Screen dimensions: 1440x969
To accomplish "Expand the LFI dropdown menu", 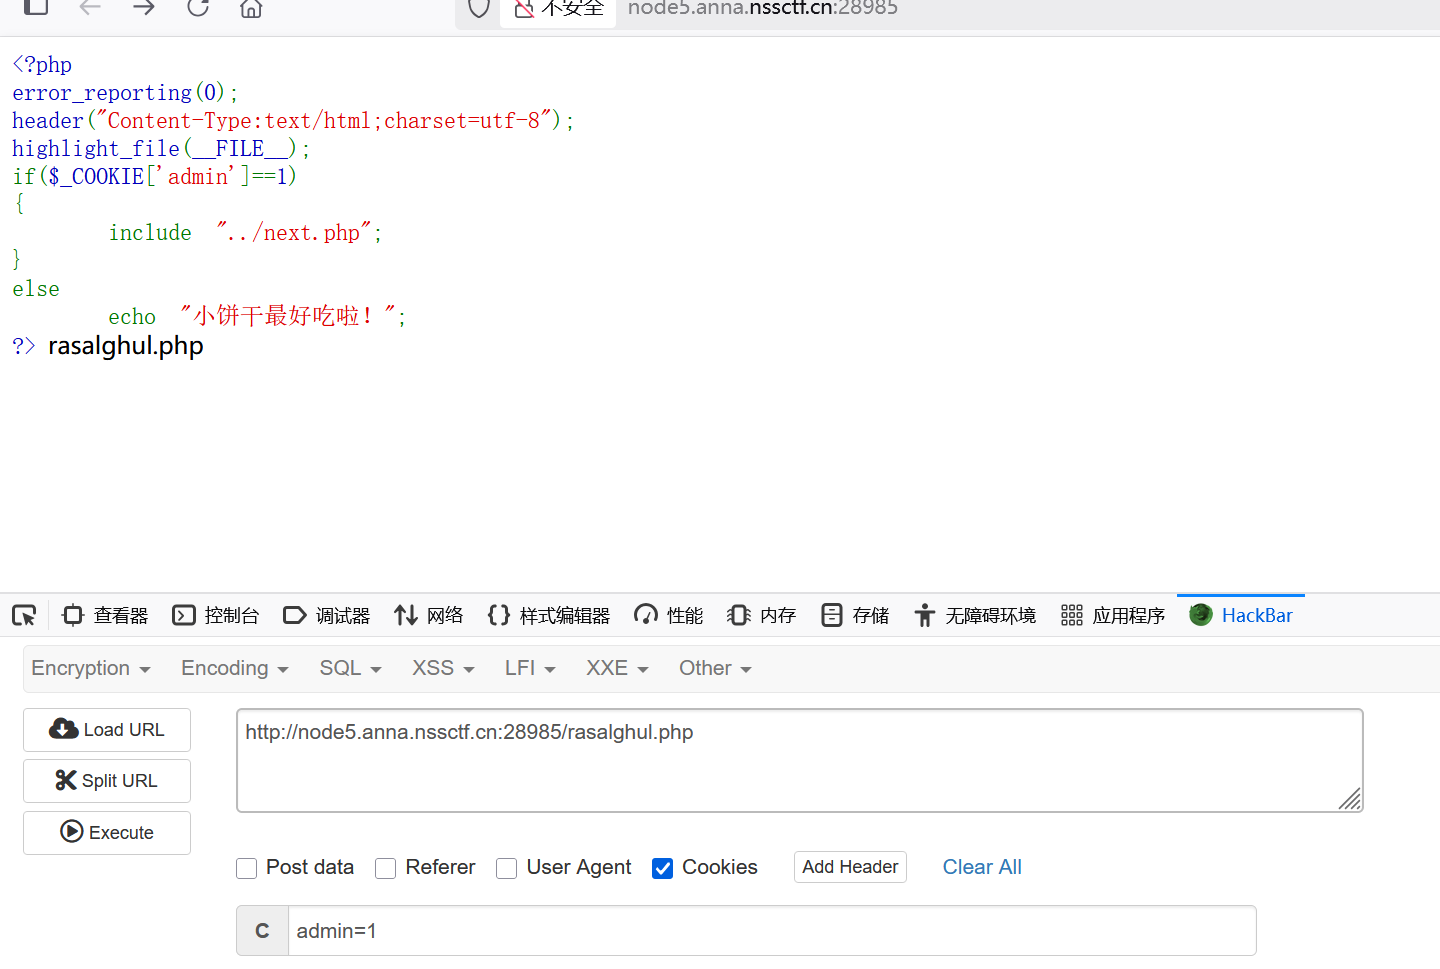I will pos(530,668).
